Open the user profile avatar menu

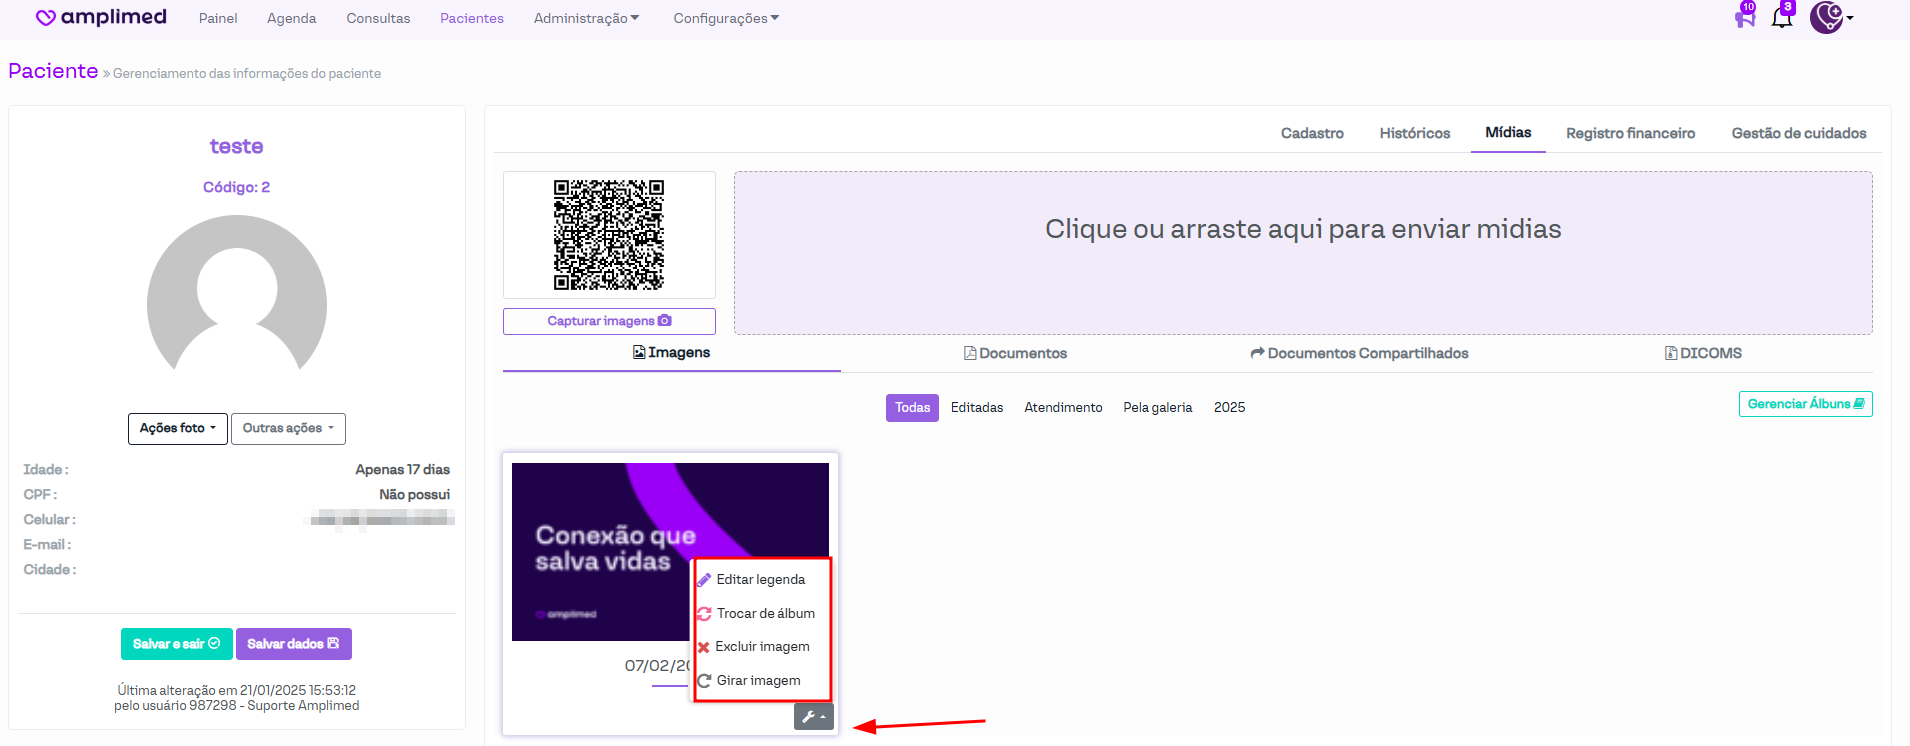(x=1829, y=17)
